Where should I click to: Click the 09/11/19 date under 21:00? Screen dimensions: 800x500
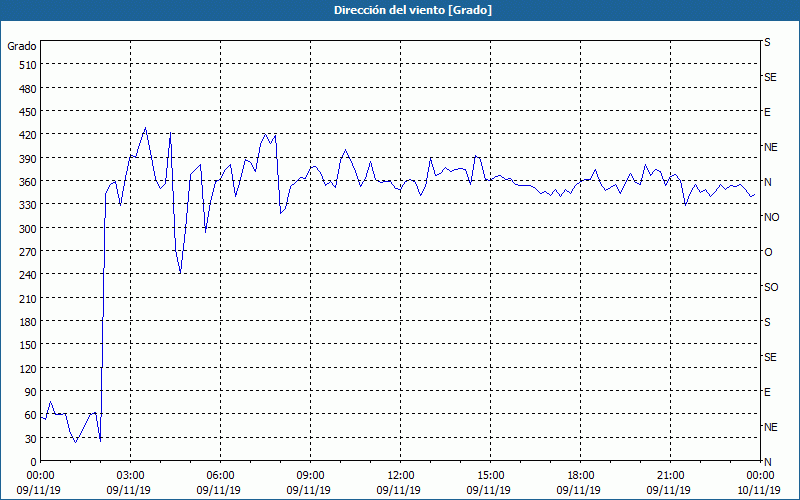pos(668,490)
